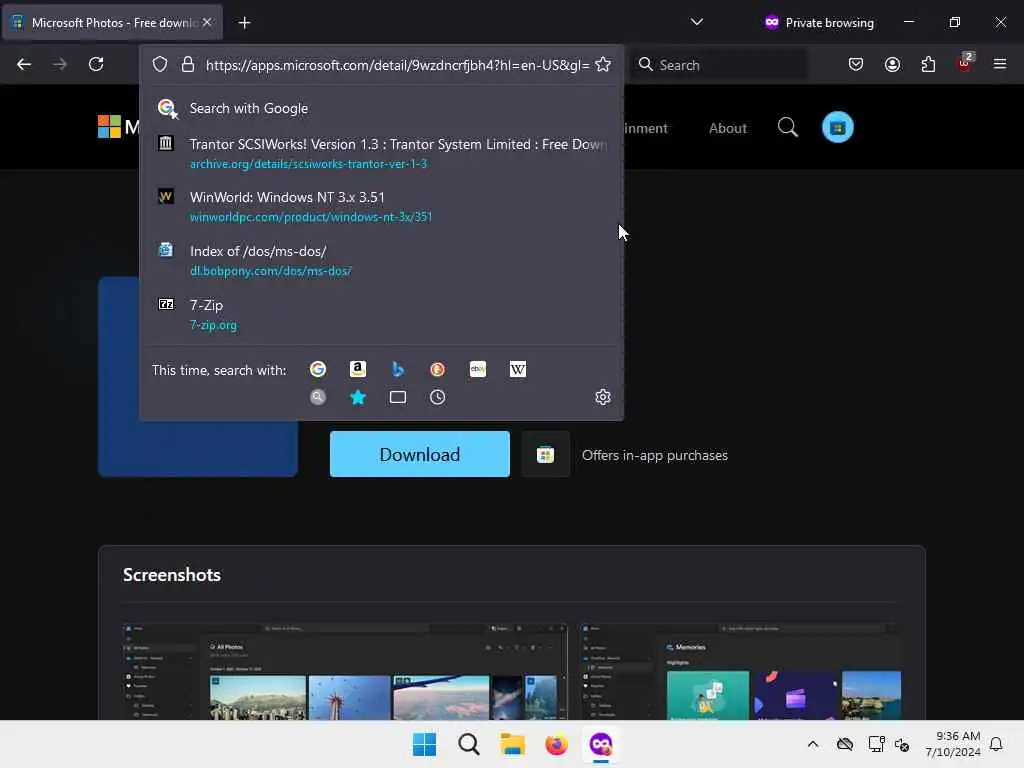Image resolution: width=1024 pixels, height=768 pixels.
Task: Open Windows taskbar search
Action: 468,744
